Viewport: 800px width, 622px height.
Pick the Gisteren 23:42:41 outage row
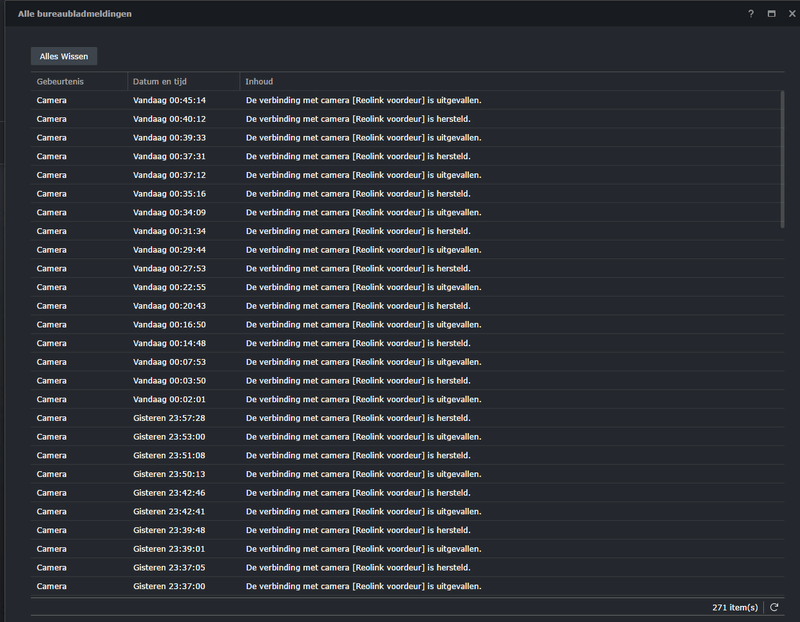point(400,511)
